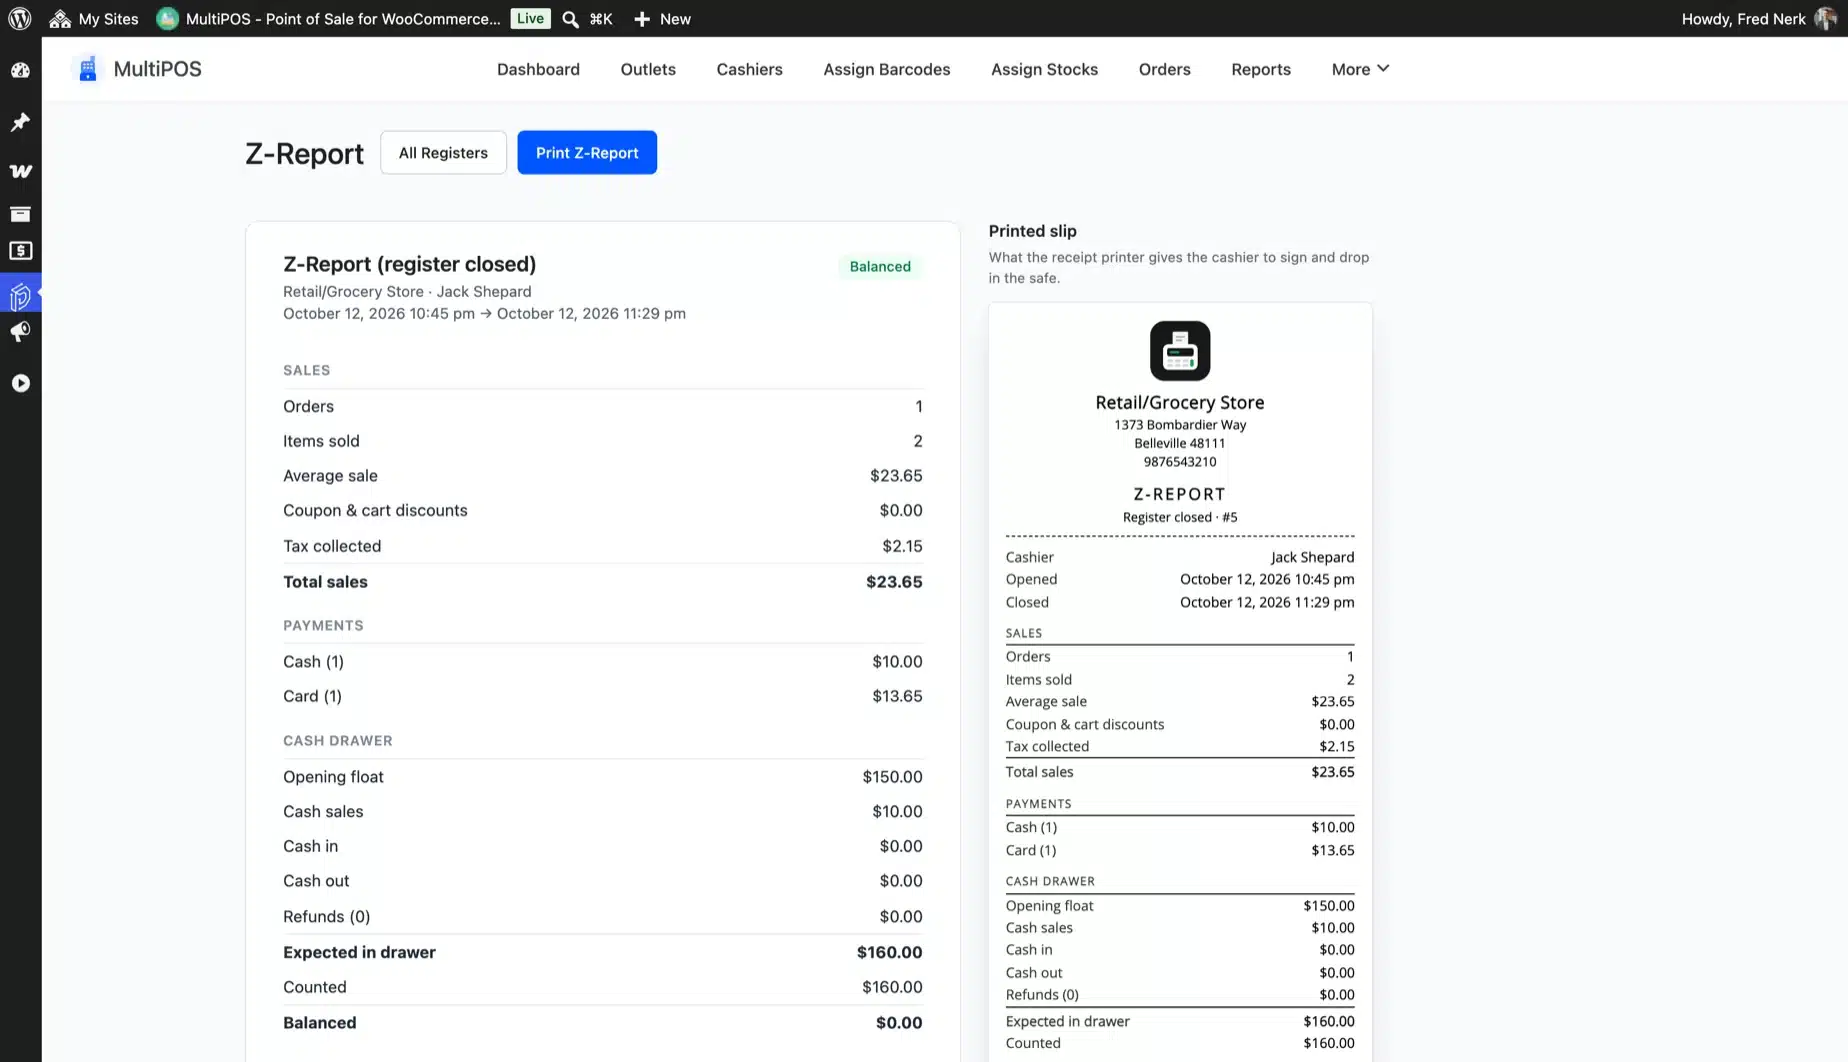This screenshot has width=1848, height=1062.
Task: Open Fred Nerk's profile avatar
Action: 1825,18
